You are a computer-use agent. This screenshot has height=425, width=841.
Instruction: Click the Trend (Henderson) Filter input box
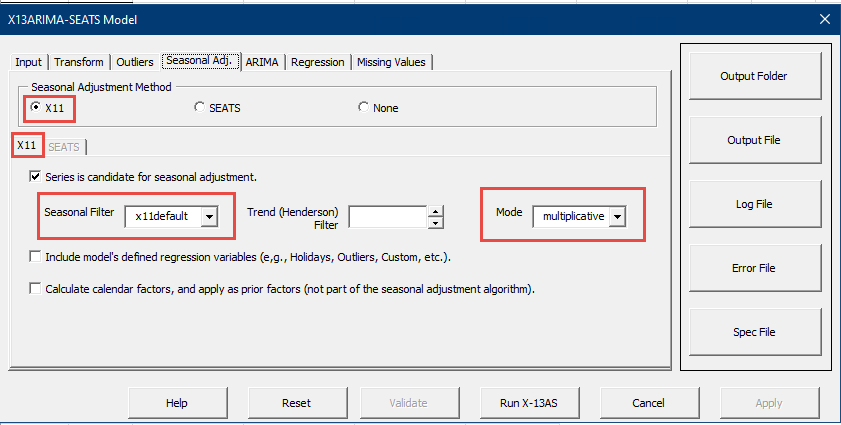pyautogui.click(x=388, y=217)
